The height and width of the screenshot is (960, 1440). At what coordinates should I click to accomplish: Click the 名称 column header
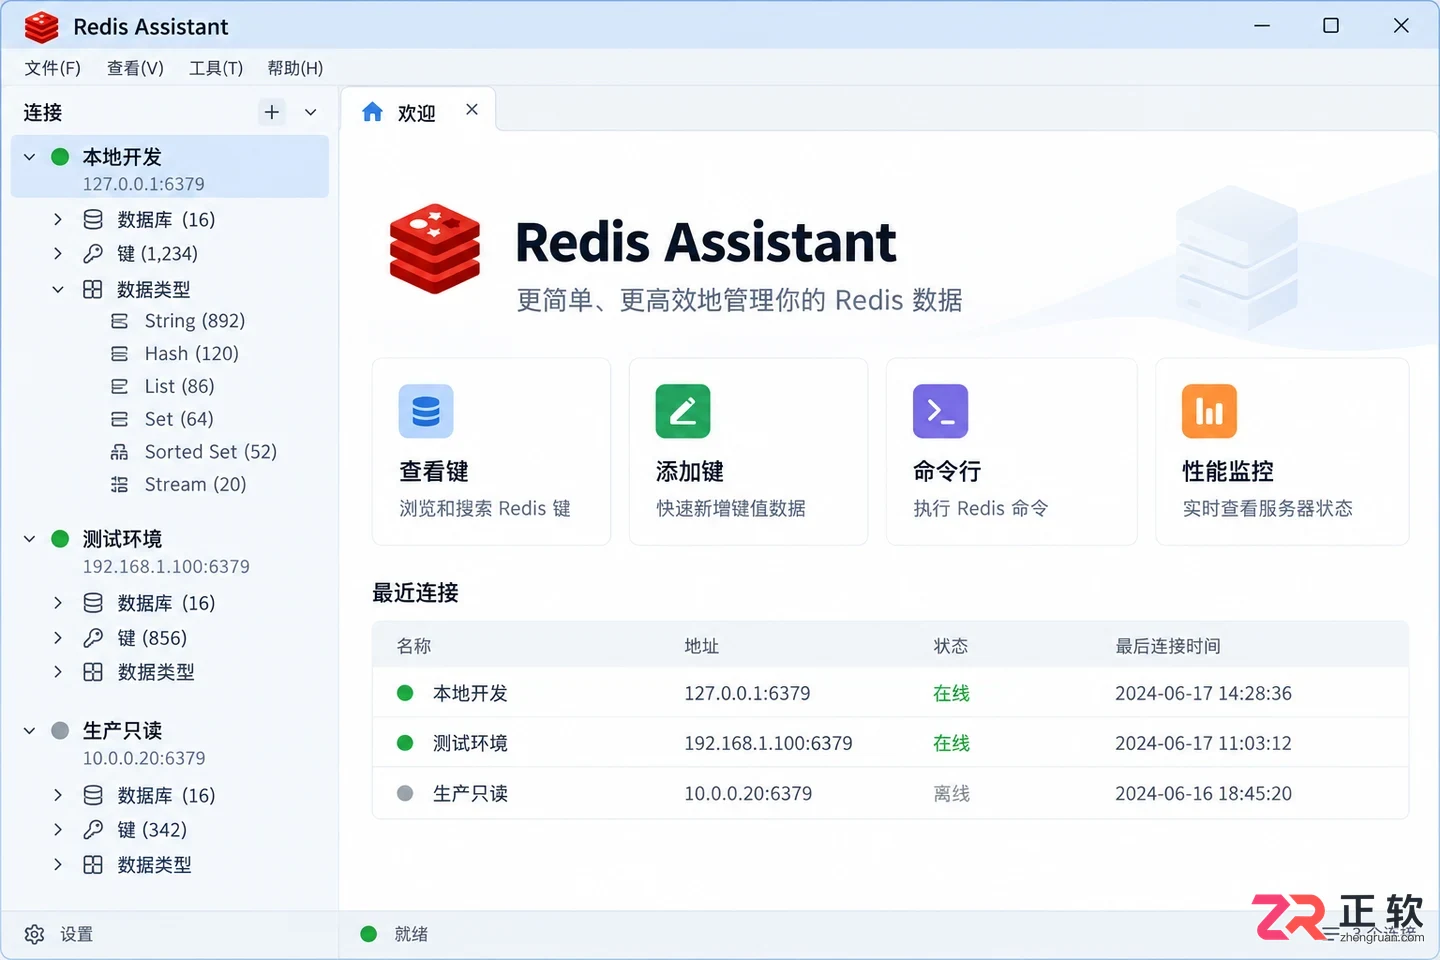point(414,646)
